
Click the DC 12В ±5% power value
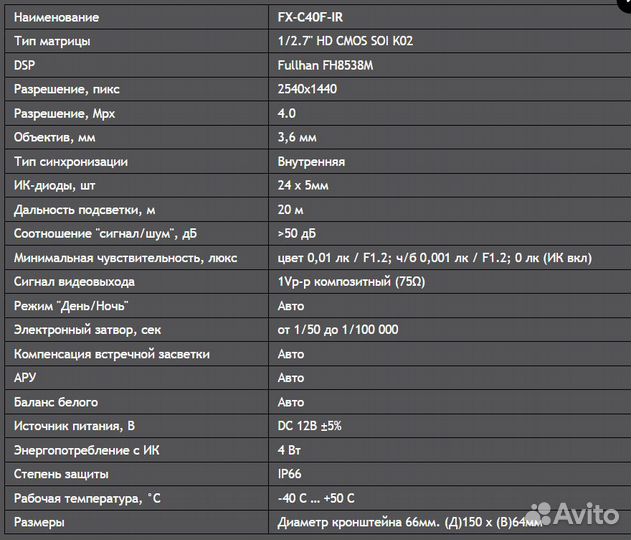pyautogui.click(x=310, y=426)
